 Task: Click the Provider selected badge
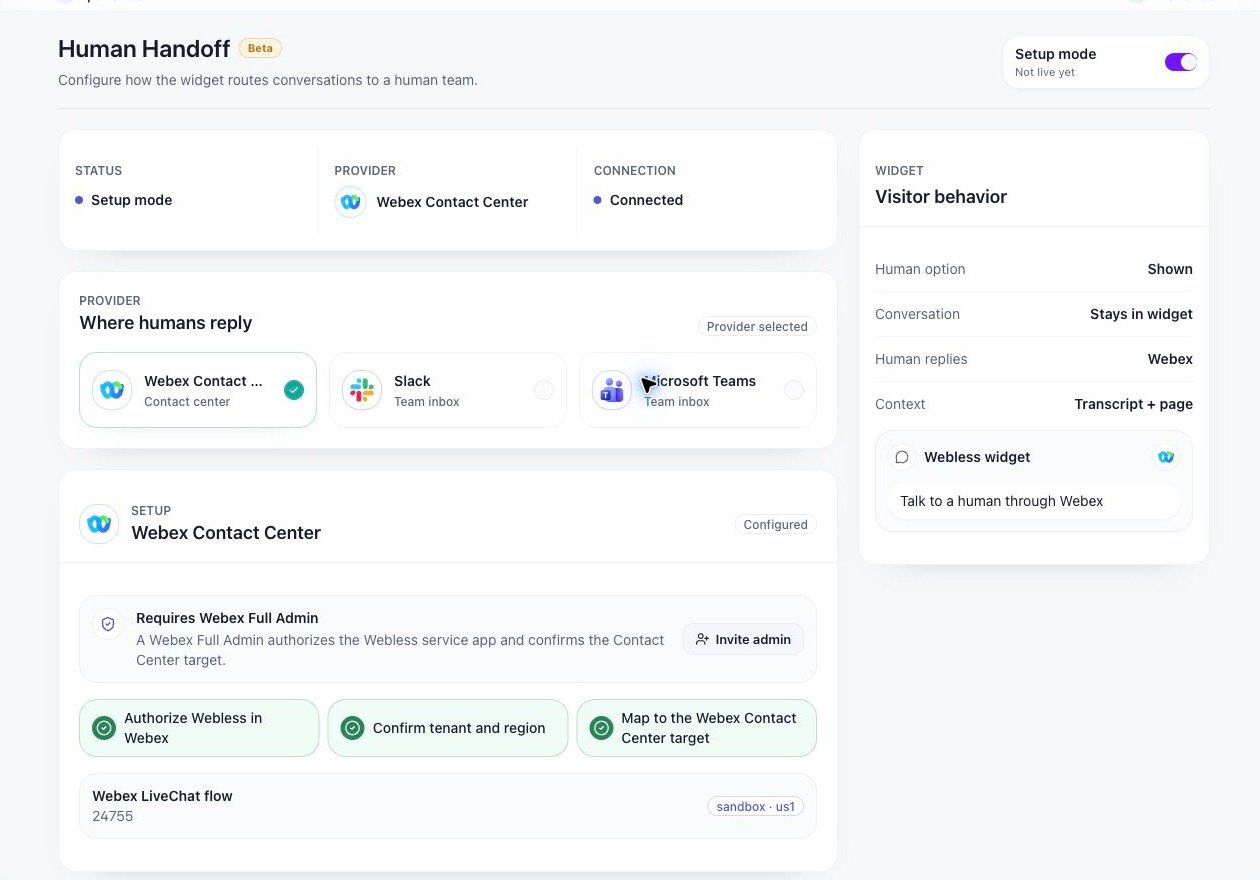tap(757, 326)
